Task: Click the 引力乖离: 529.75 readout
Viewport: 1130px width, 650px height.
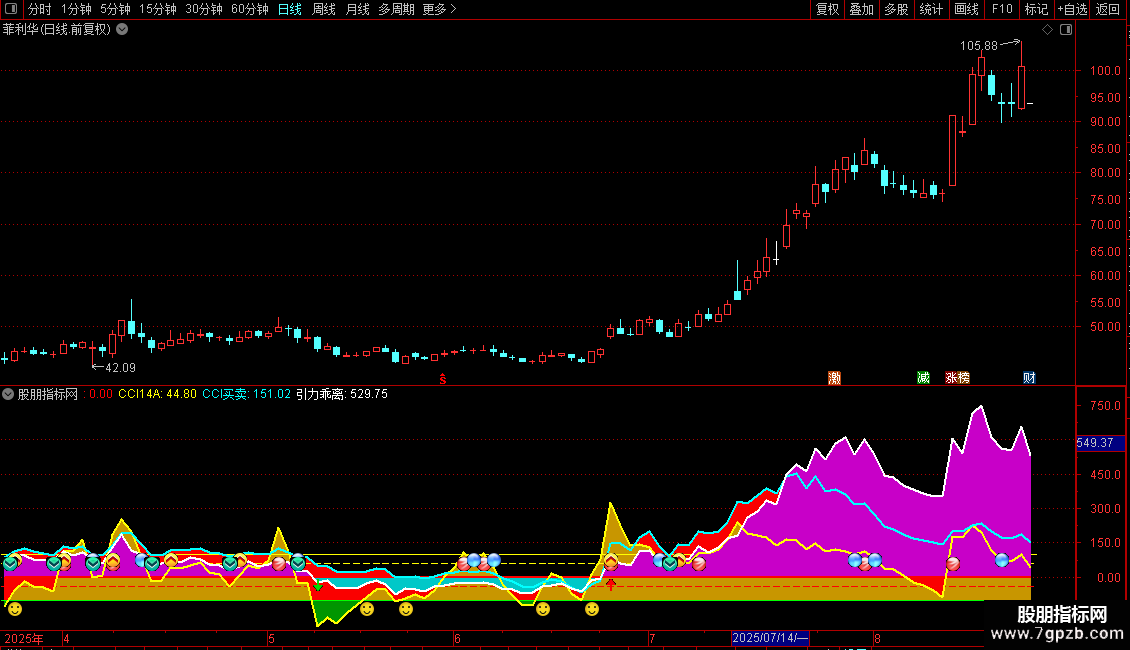Action: (342, 394)
